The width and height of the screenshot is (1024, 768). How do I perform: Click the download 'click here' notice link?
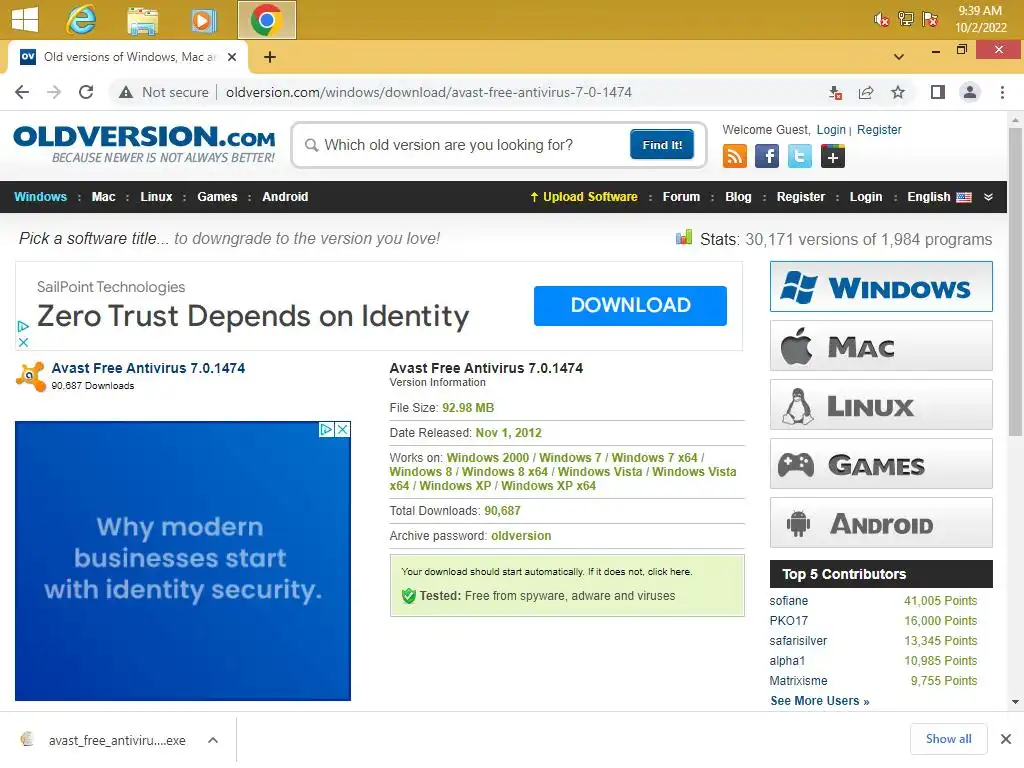(x=669, y=571)
